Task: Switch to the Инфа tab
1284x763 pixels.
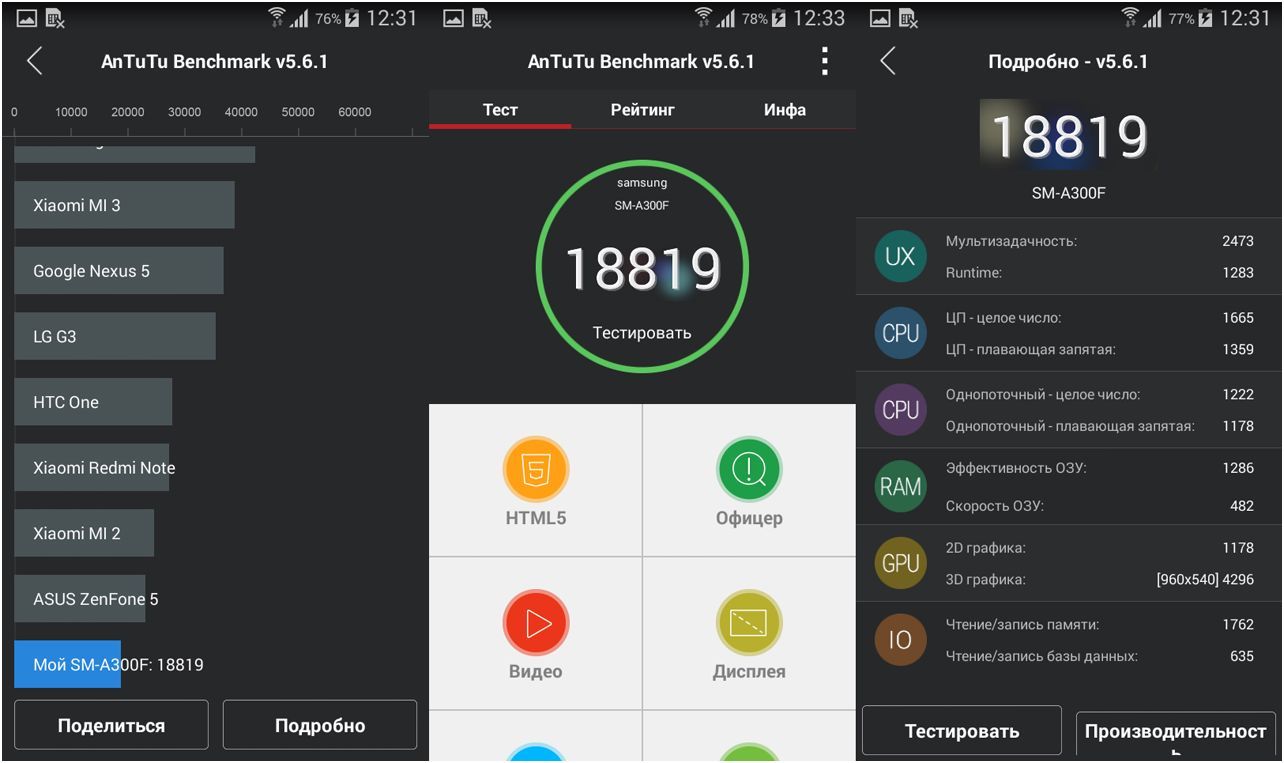Action: click(784, 110)
